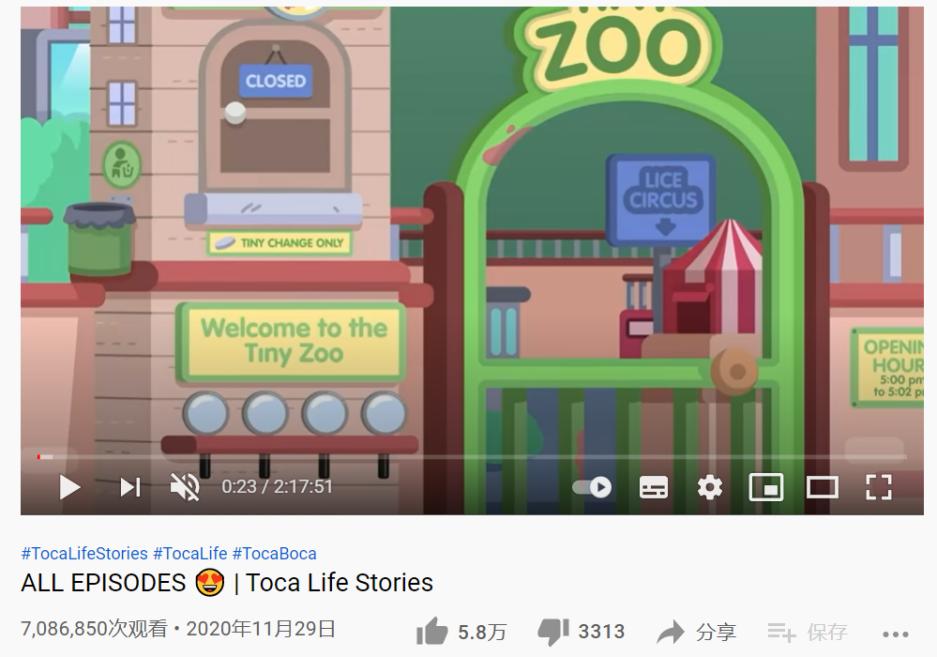Save video to playlist via 保存

tap(807, 632)
